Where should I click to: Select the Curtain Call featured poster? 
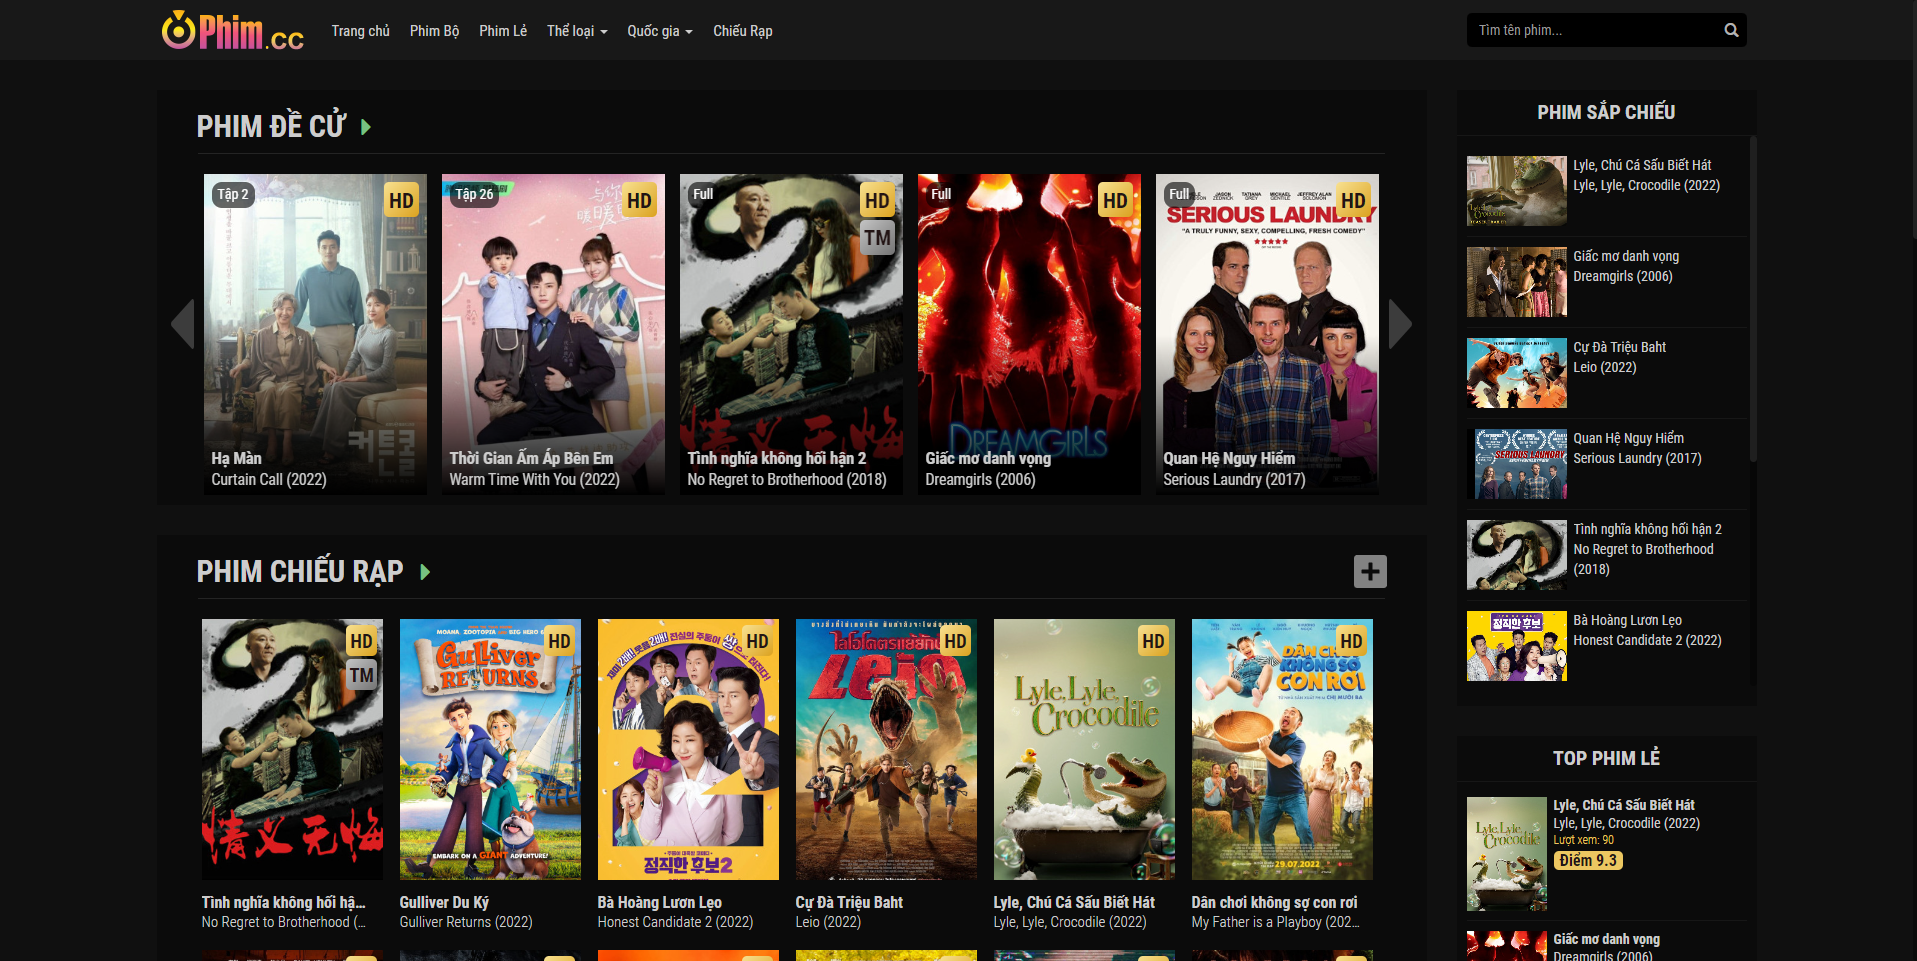[315, 334]
